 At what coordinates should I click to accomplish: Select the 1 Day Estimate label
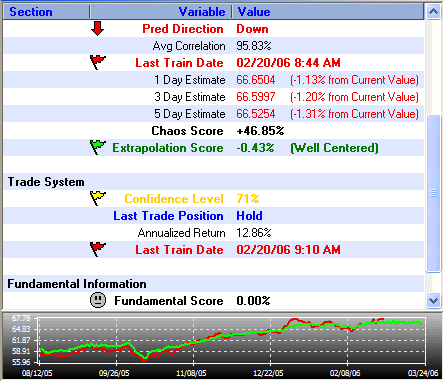click(190, 80)
